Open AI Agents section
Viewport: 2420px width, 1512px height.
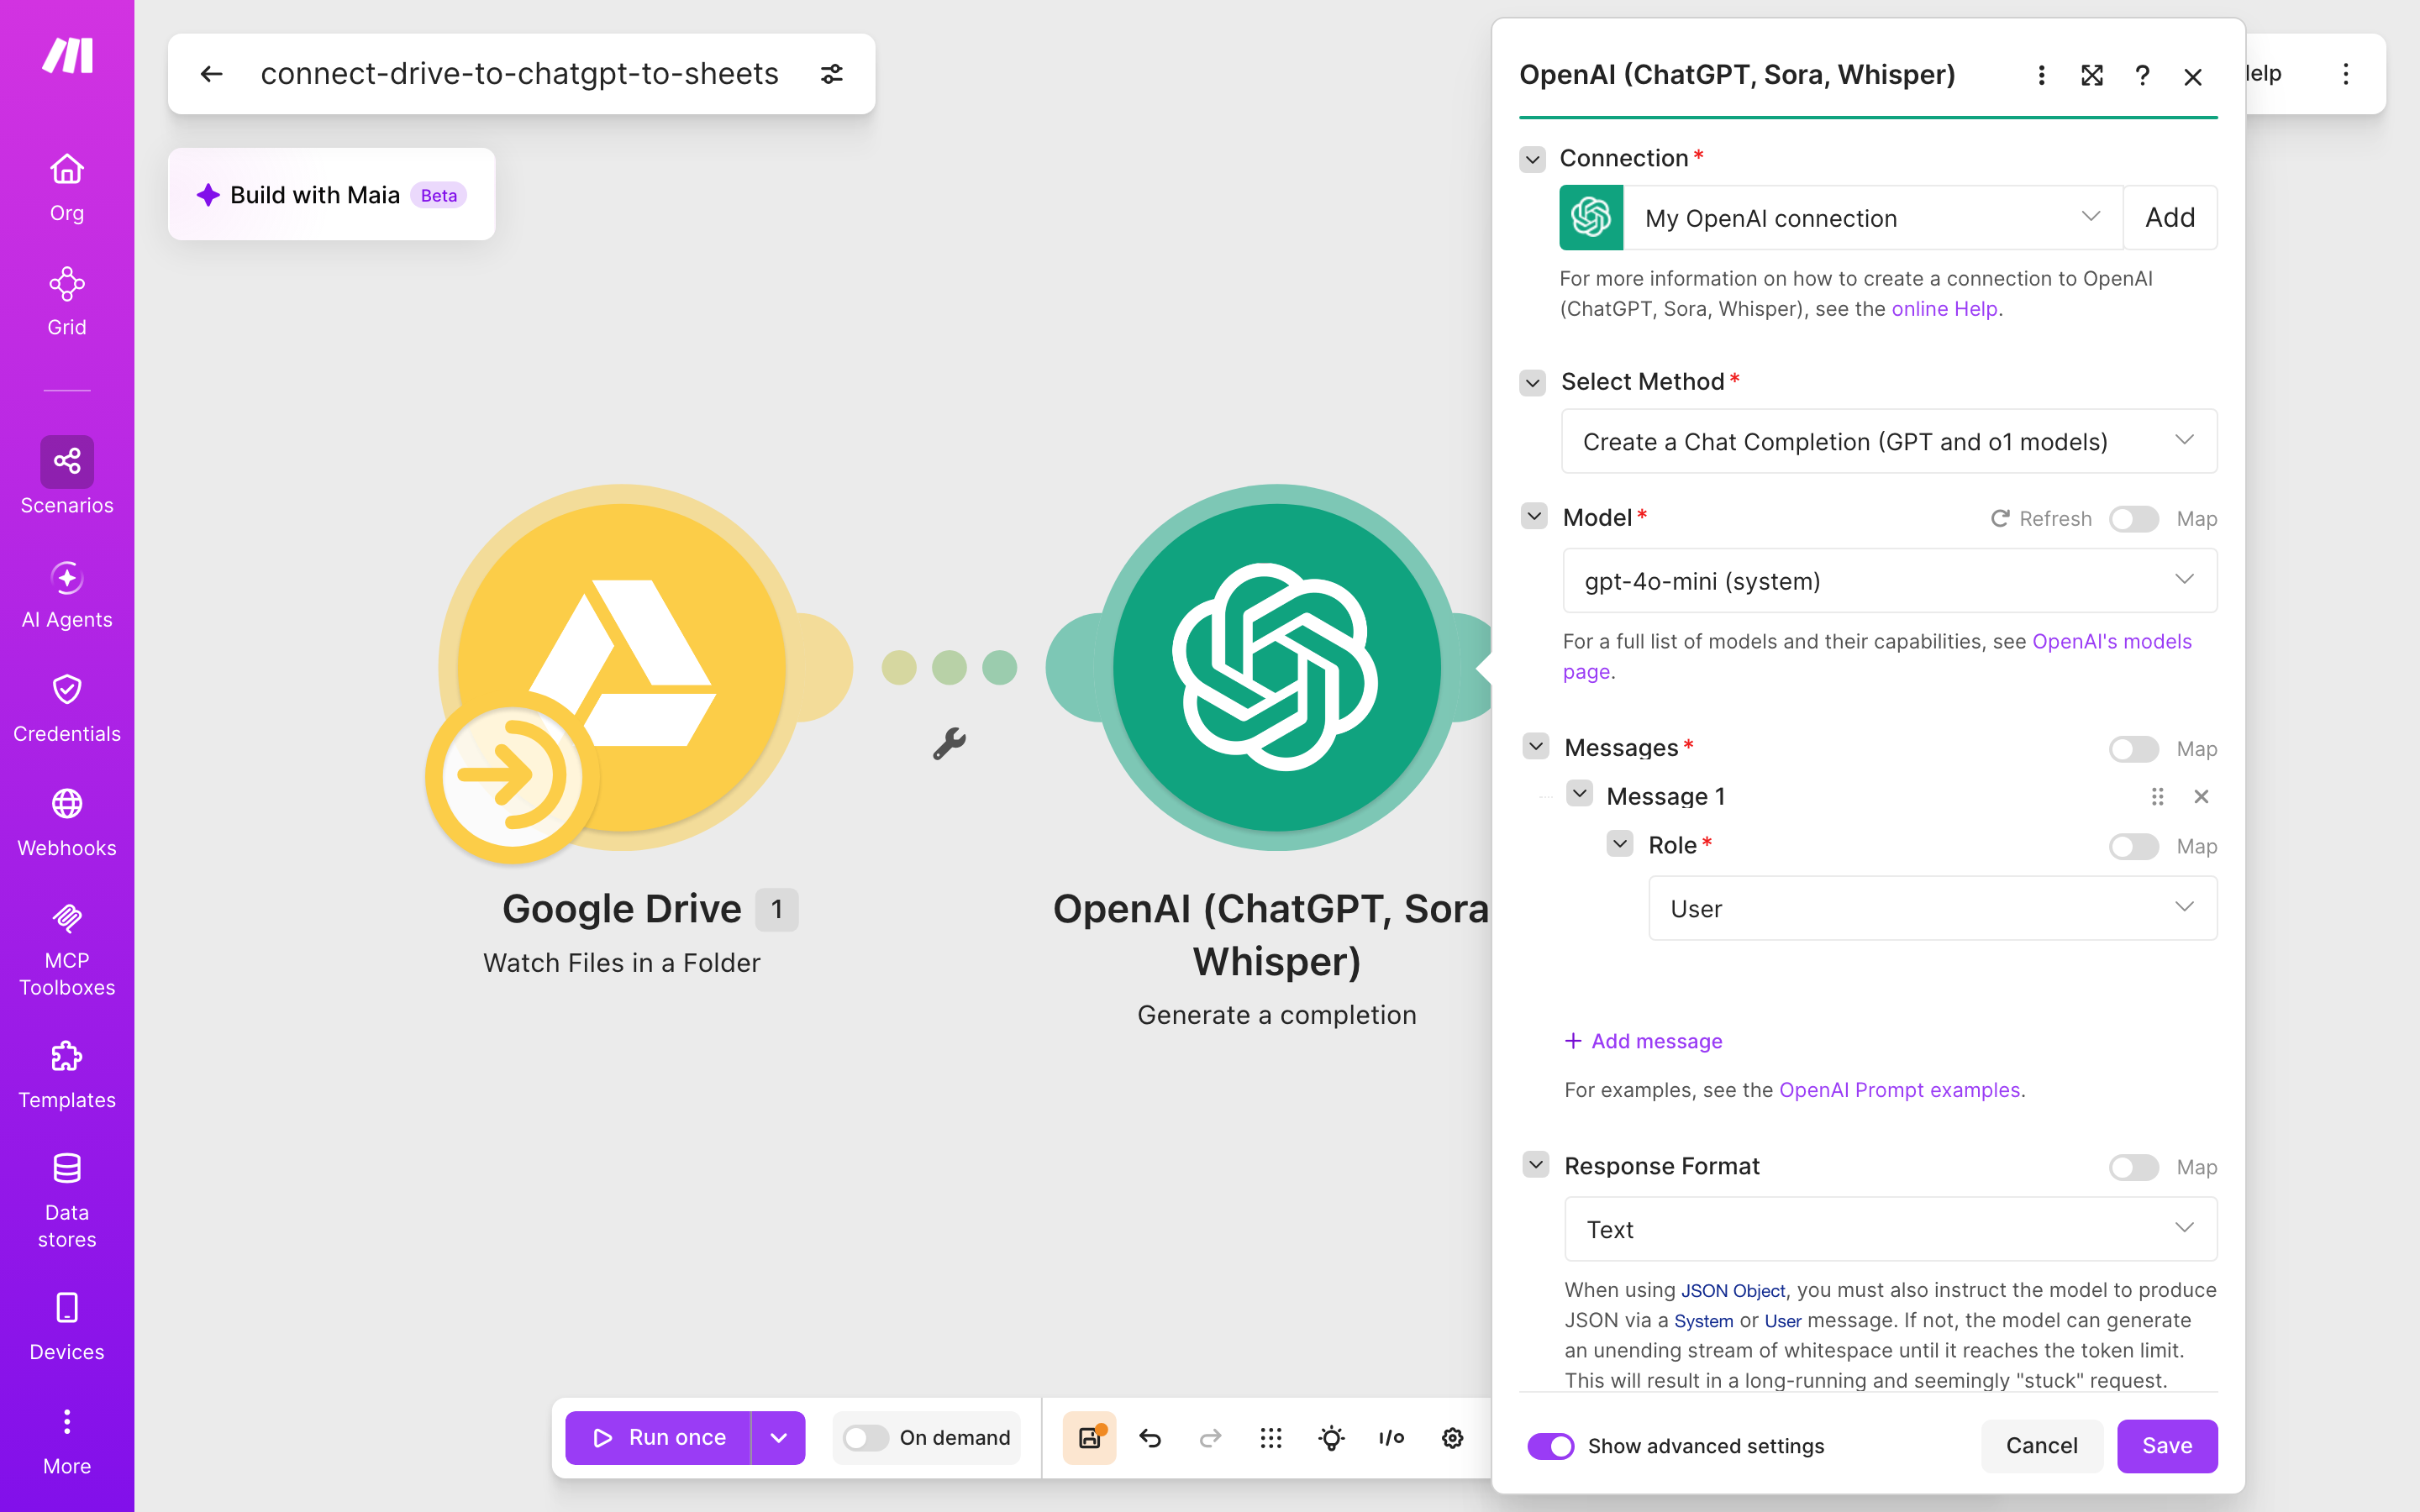click(67, 594)
